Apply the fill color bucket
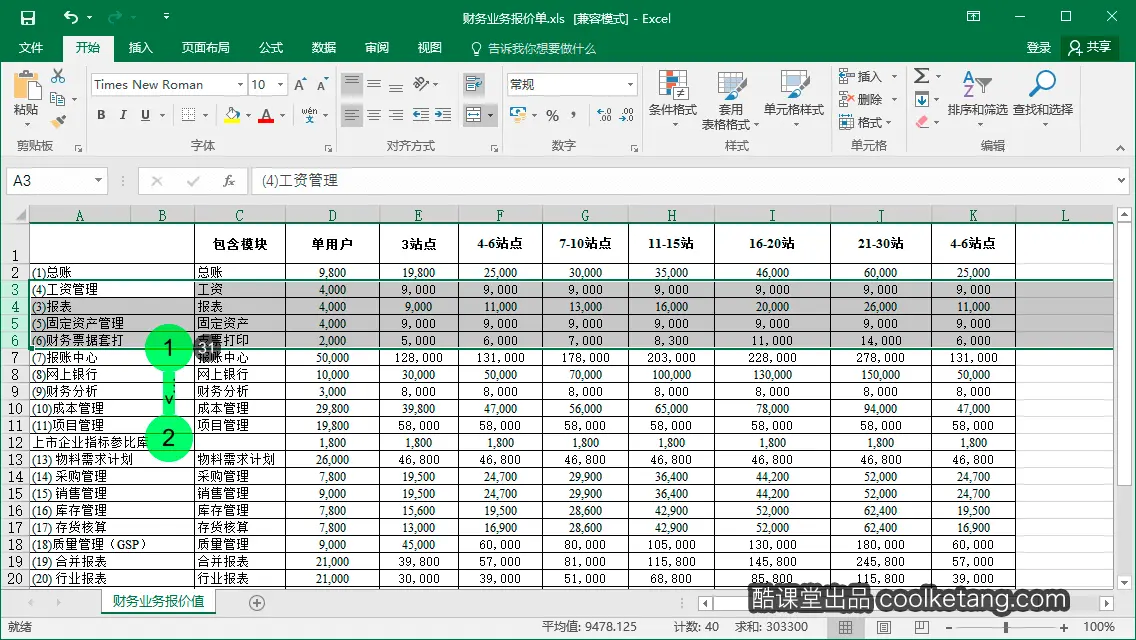The image size is (1136, 640). click(232, 115)
